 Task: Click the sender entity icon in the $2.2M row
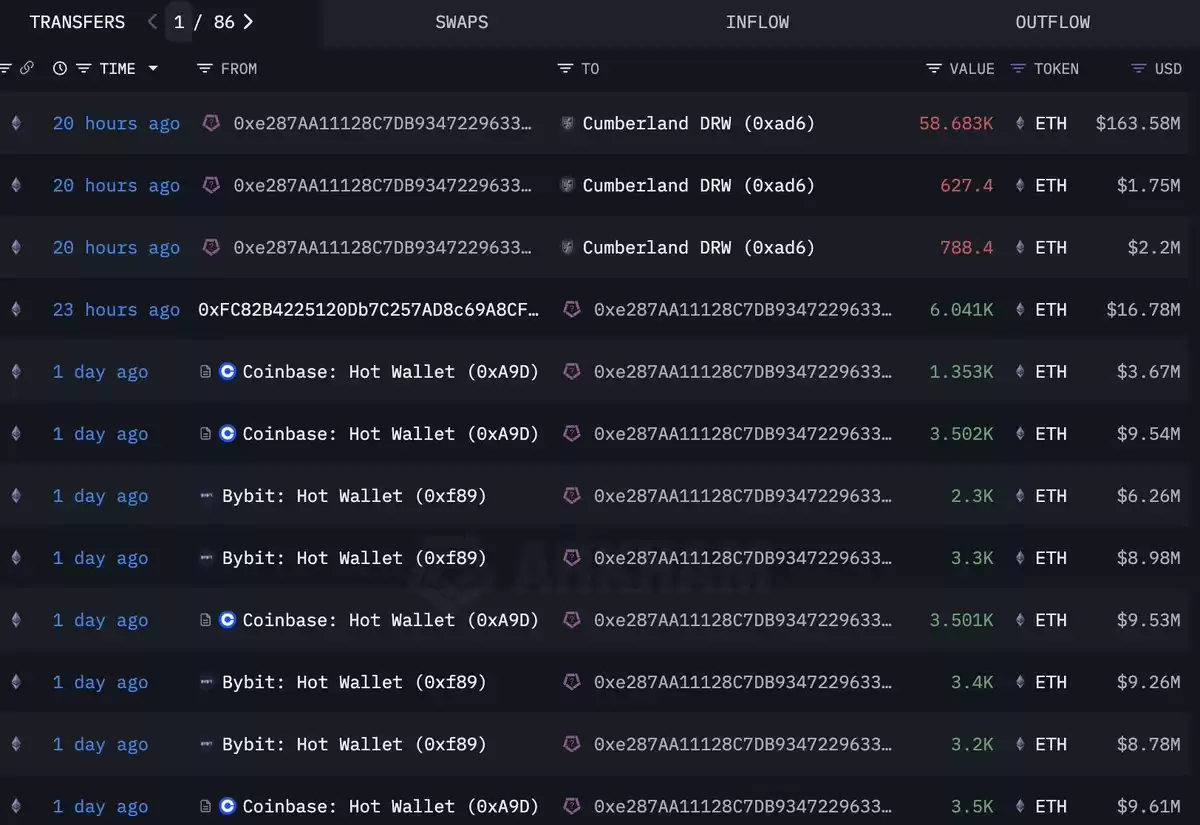(x=212, y=247)
